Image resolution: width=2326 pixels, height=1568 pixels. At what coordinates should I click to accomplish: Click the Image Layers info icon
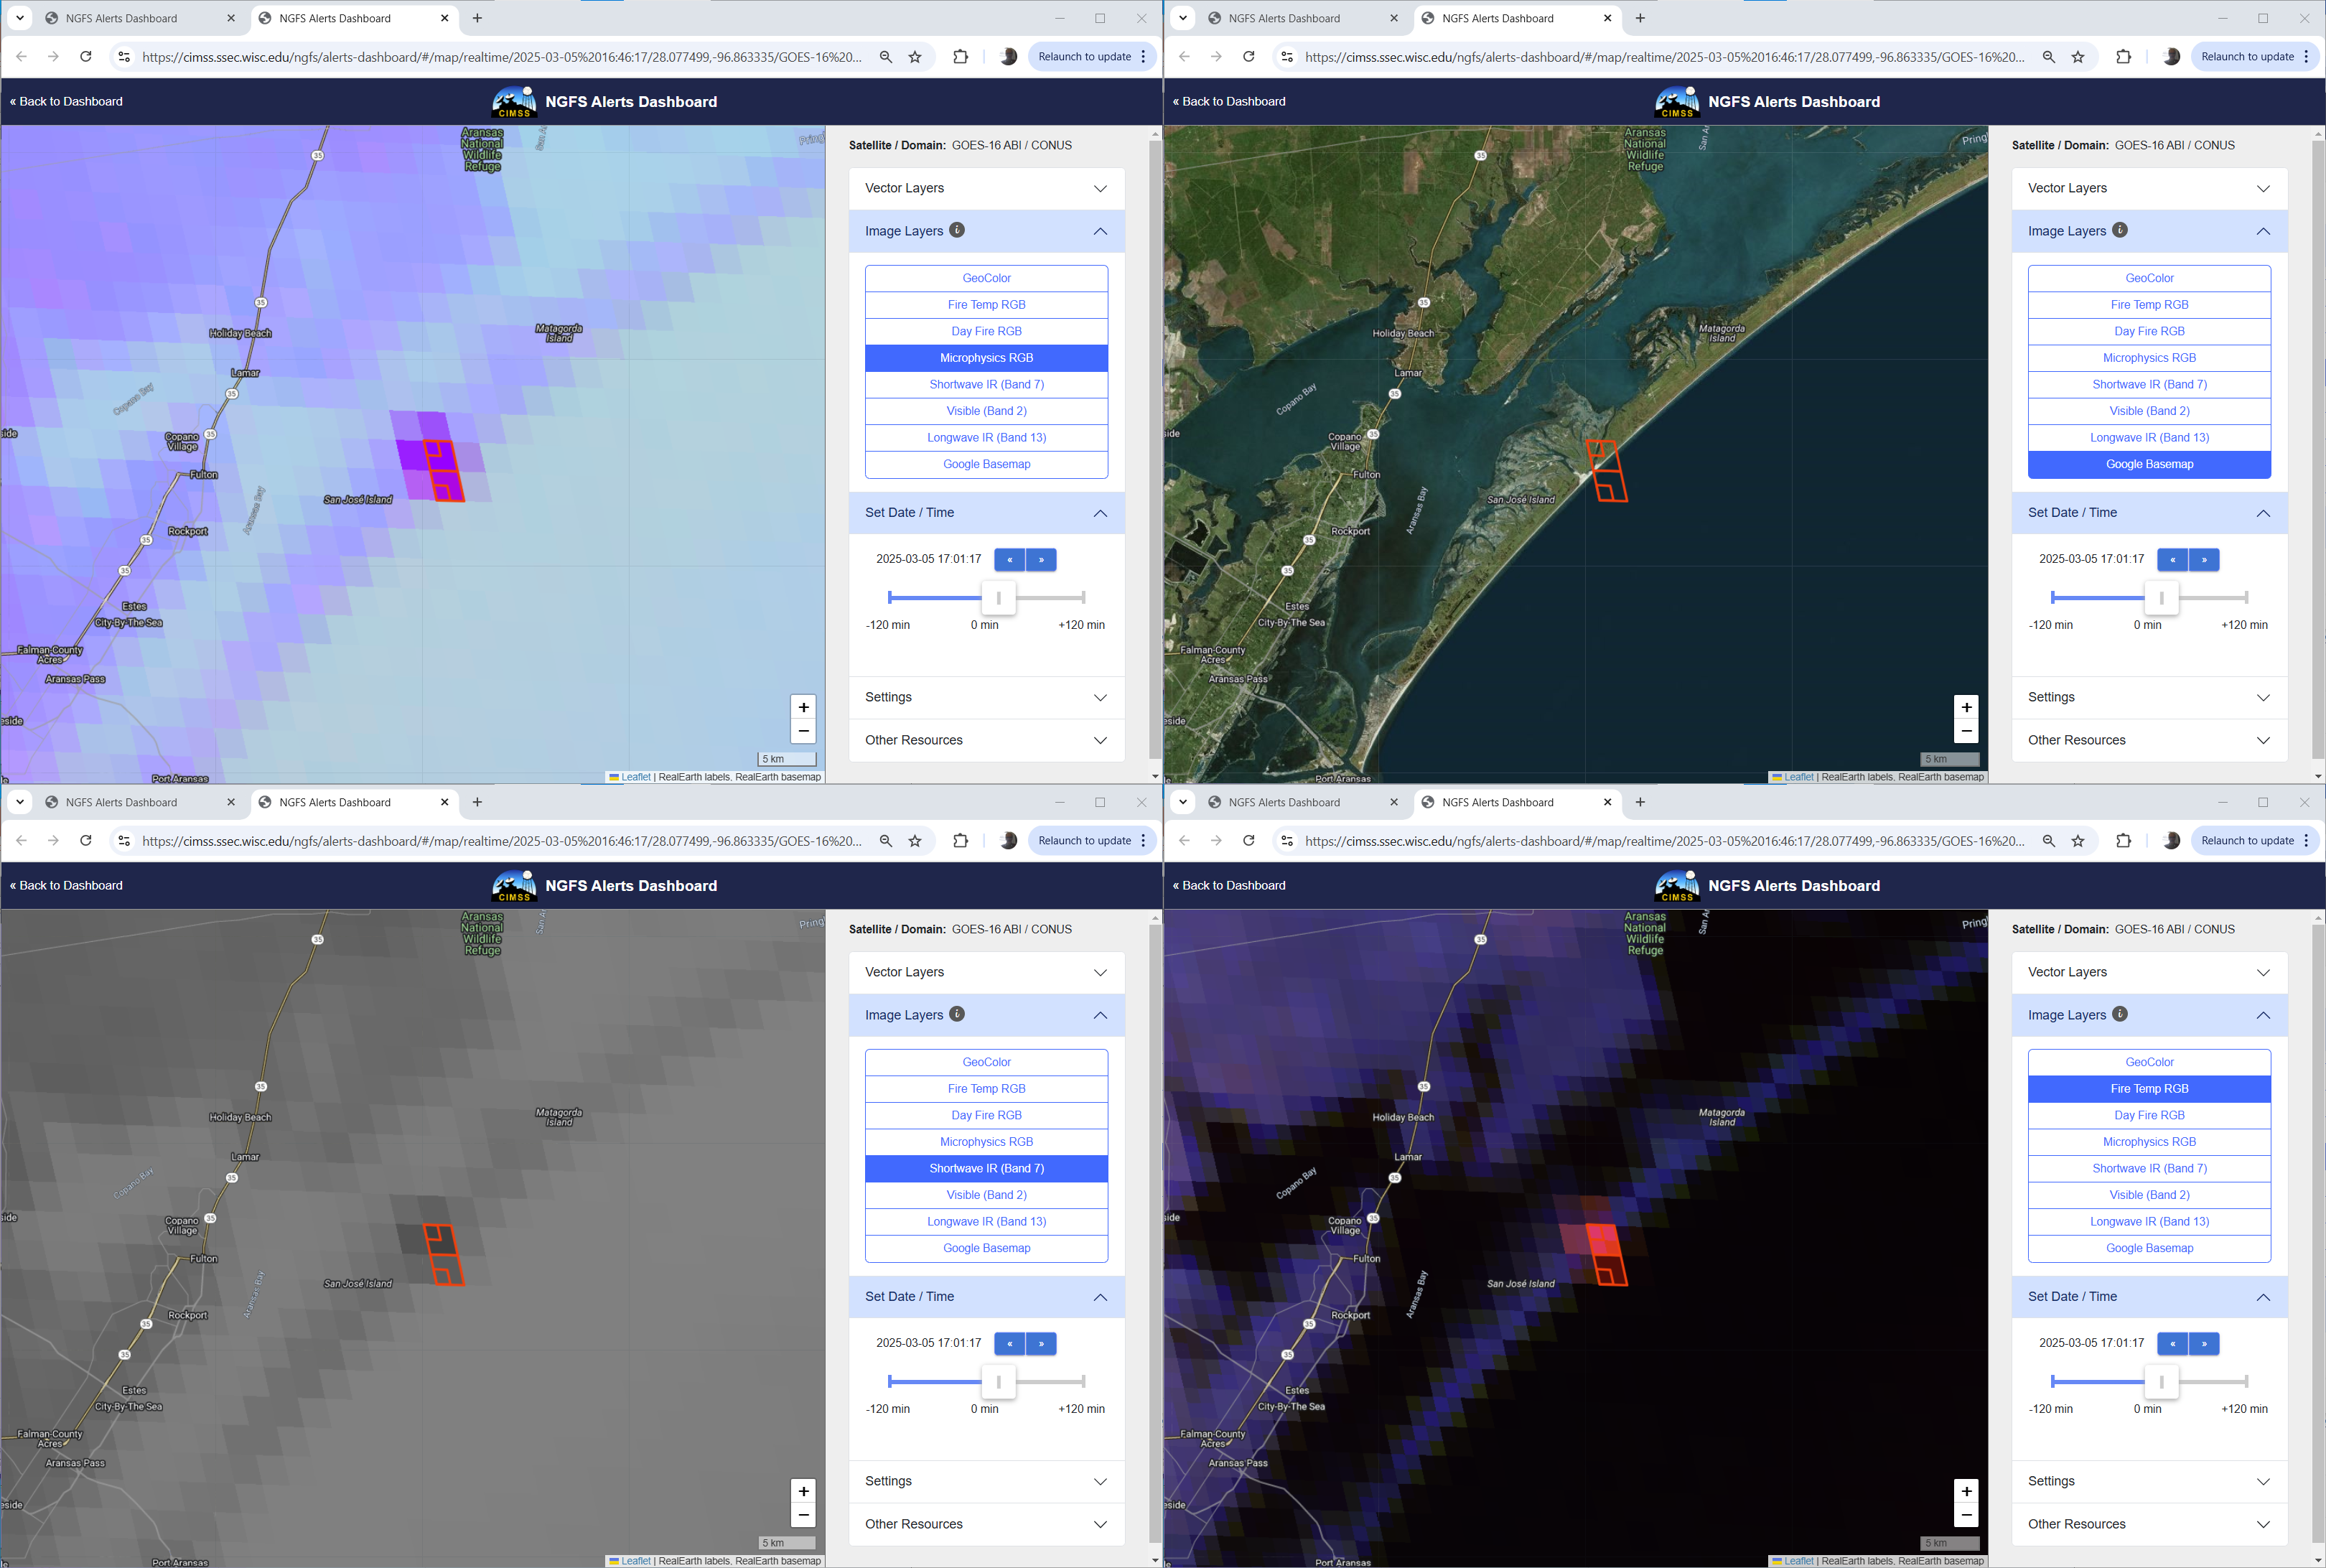point(958,230)
